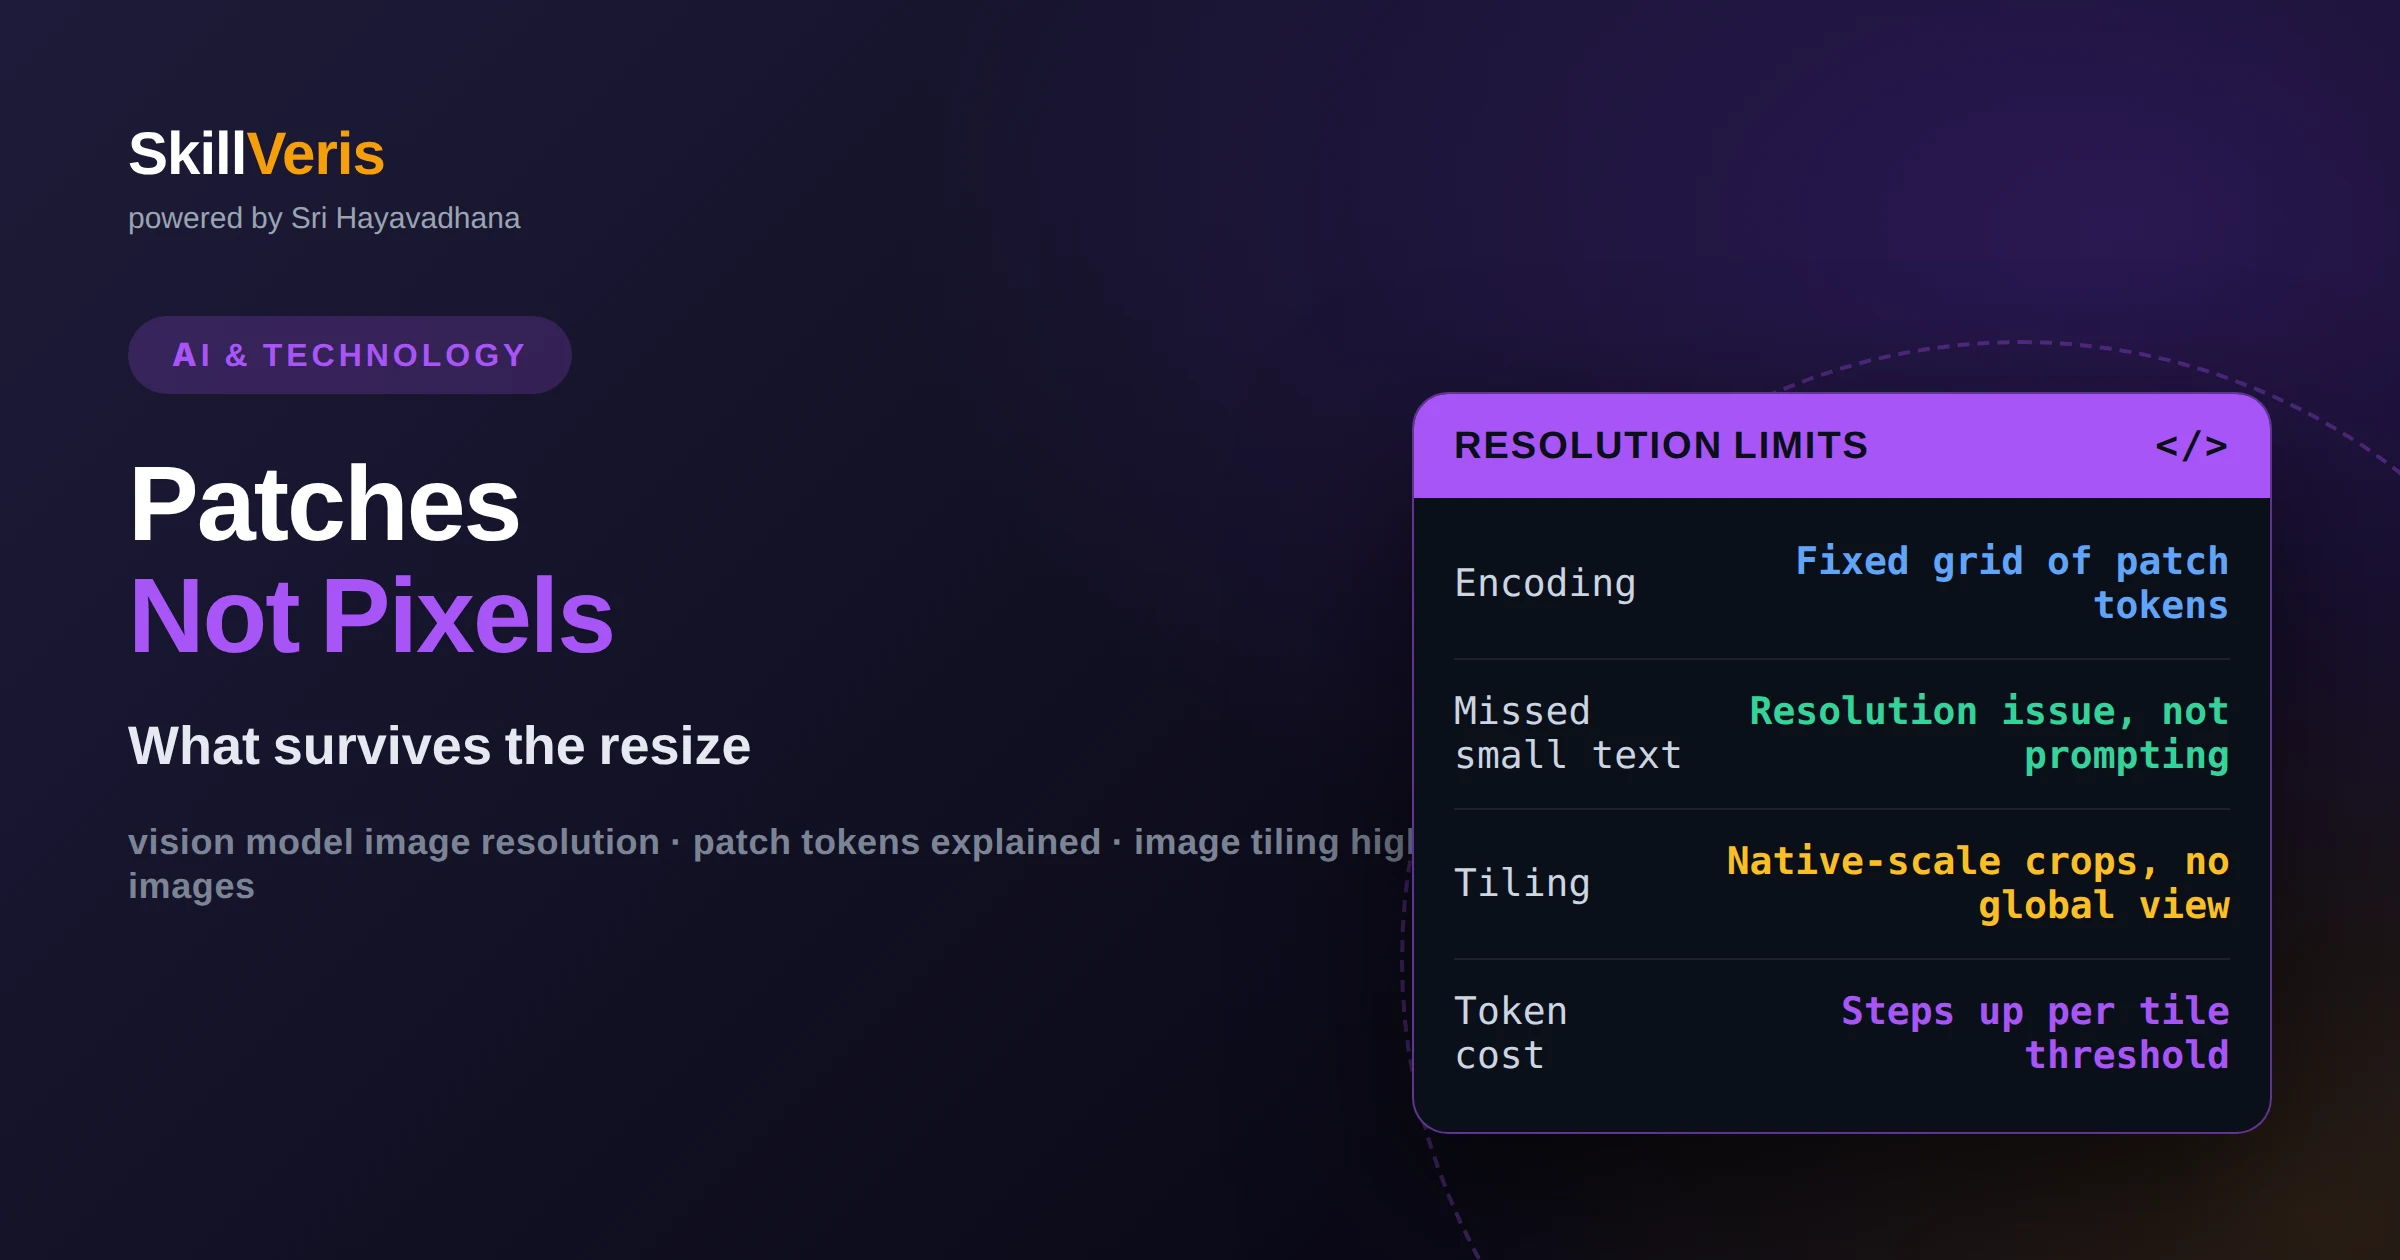
Task: Click the code brackets icon in card header
Action: pos(2191,446)
